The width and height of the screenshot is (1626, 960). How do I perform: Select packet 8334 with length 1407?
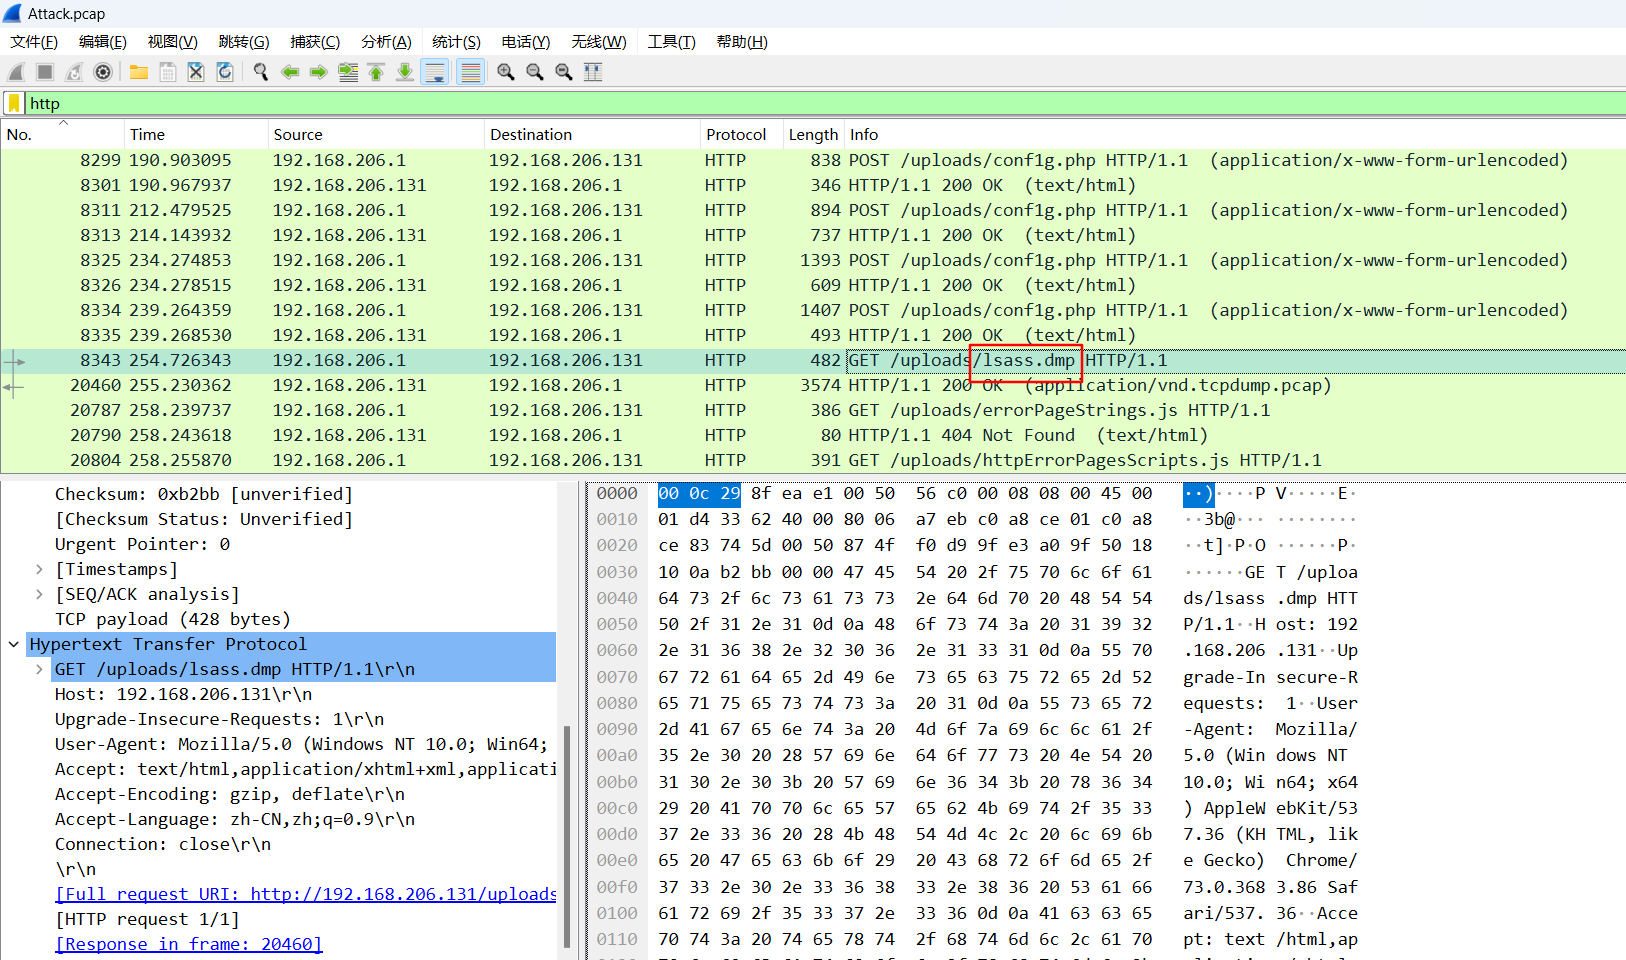point(813,310)
